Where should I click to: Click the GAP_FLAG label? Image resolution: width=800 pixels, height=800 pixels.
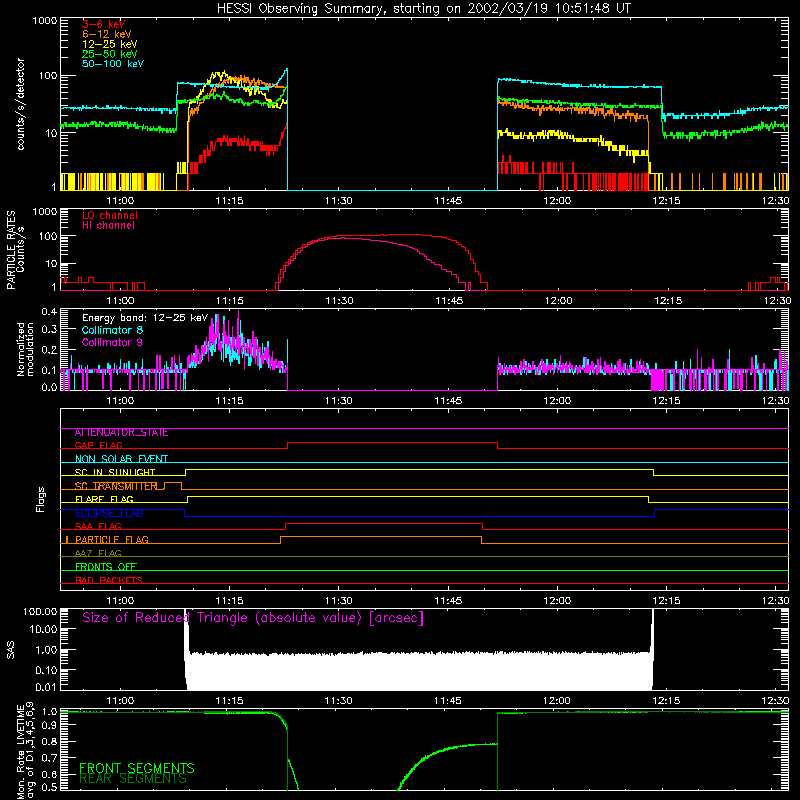pyautogui.click(x=98, y=445)
